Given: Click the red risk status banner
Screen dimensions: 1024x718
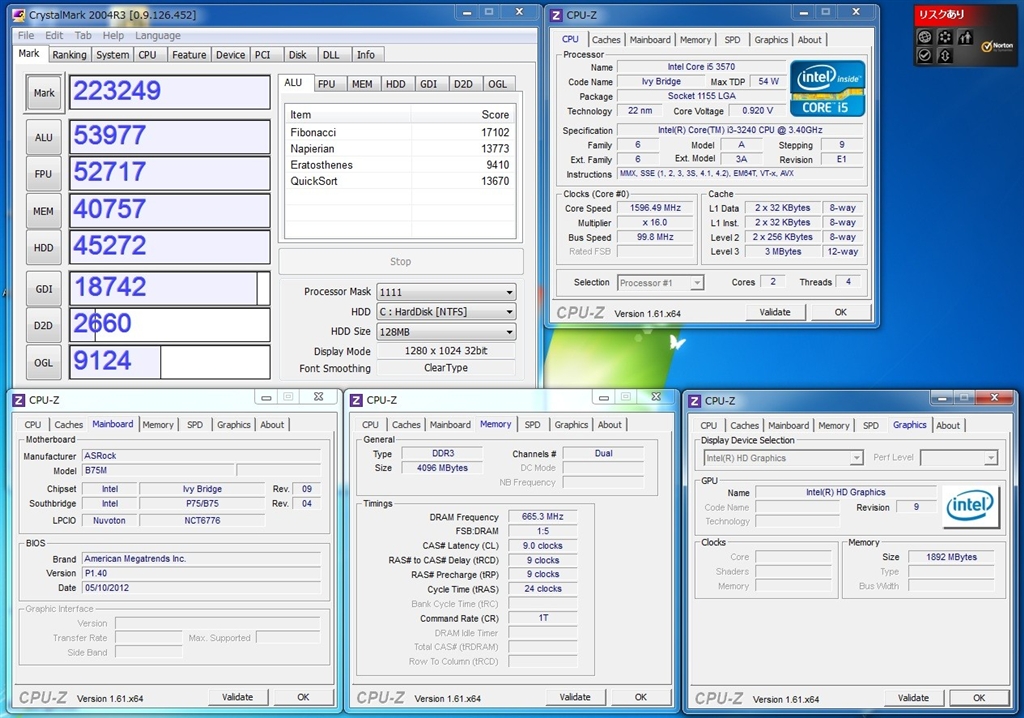Looking at the screenshot, I should [941, 14].
